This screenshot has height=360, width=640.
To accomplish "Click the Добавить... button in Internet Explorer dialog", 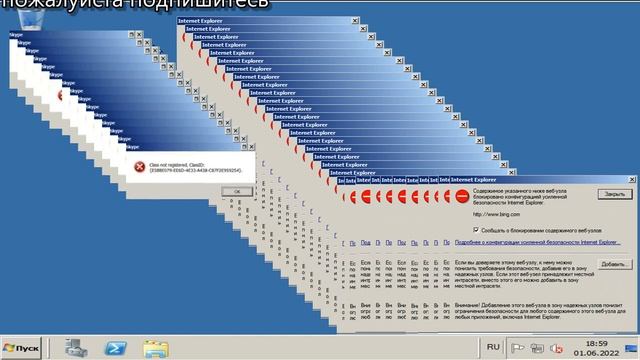I will 615,264.
